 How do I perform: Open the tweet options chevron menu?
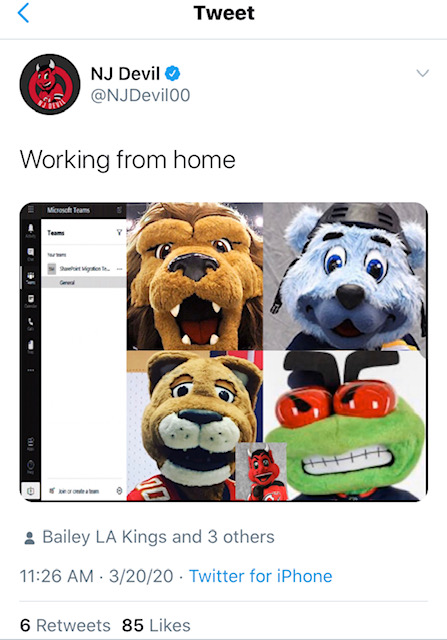(x=423, y=73)
